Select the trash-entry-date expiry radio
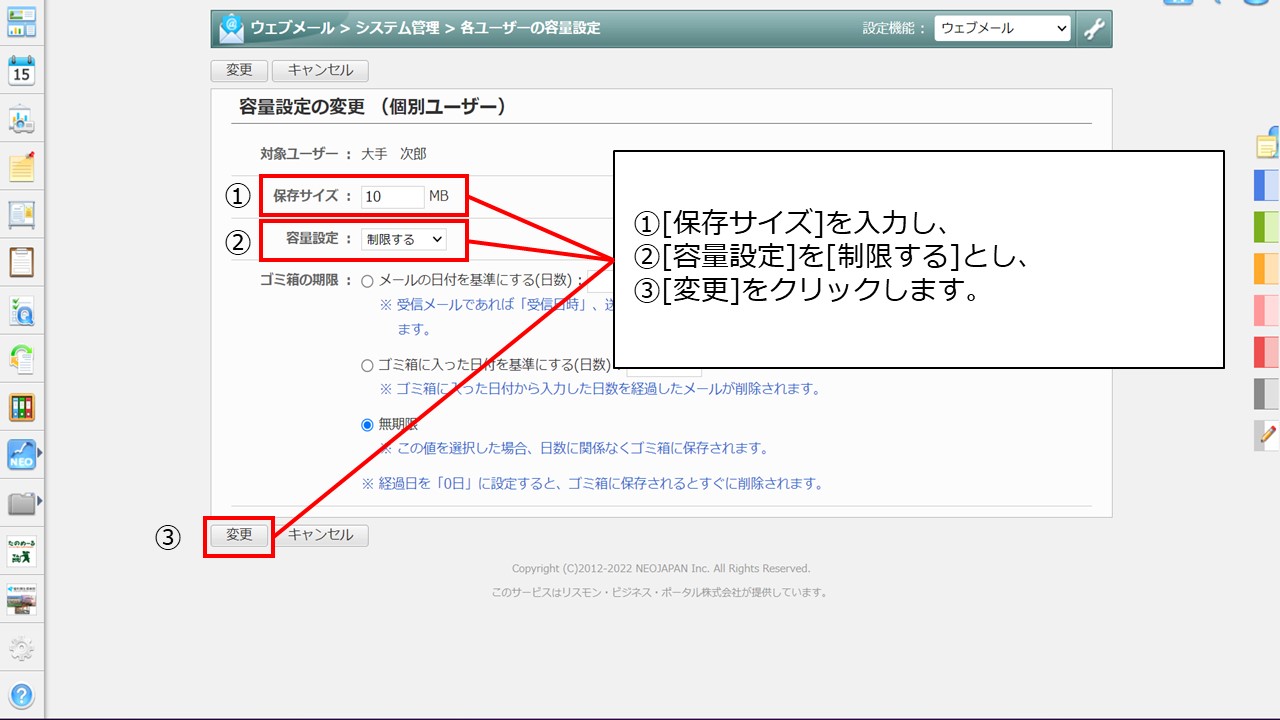The image size is (1280, 720). click(x=367, y=365)
